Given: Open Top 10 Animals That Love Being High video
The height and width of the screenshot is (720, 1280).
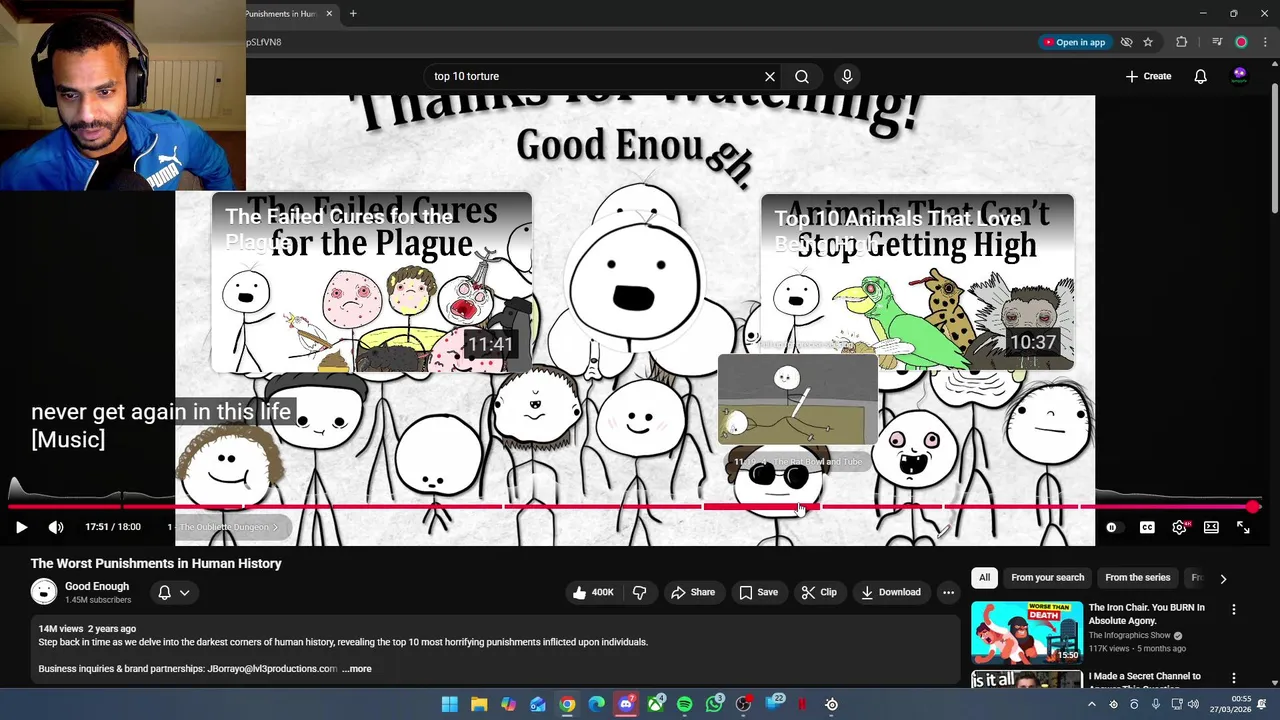Looking at the screenshot, I should (917, 282).
